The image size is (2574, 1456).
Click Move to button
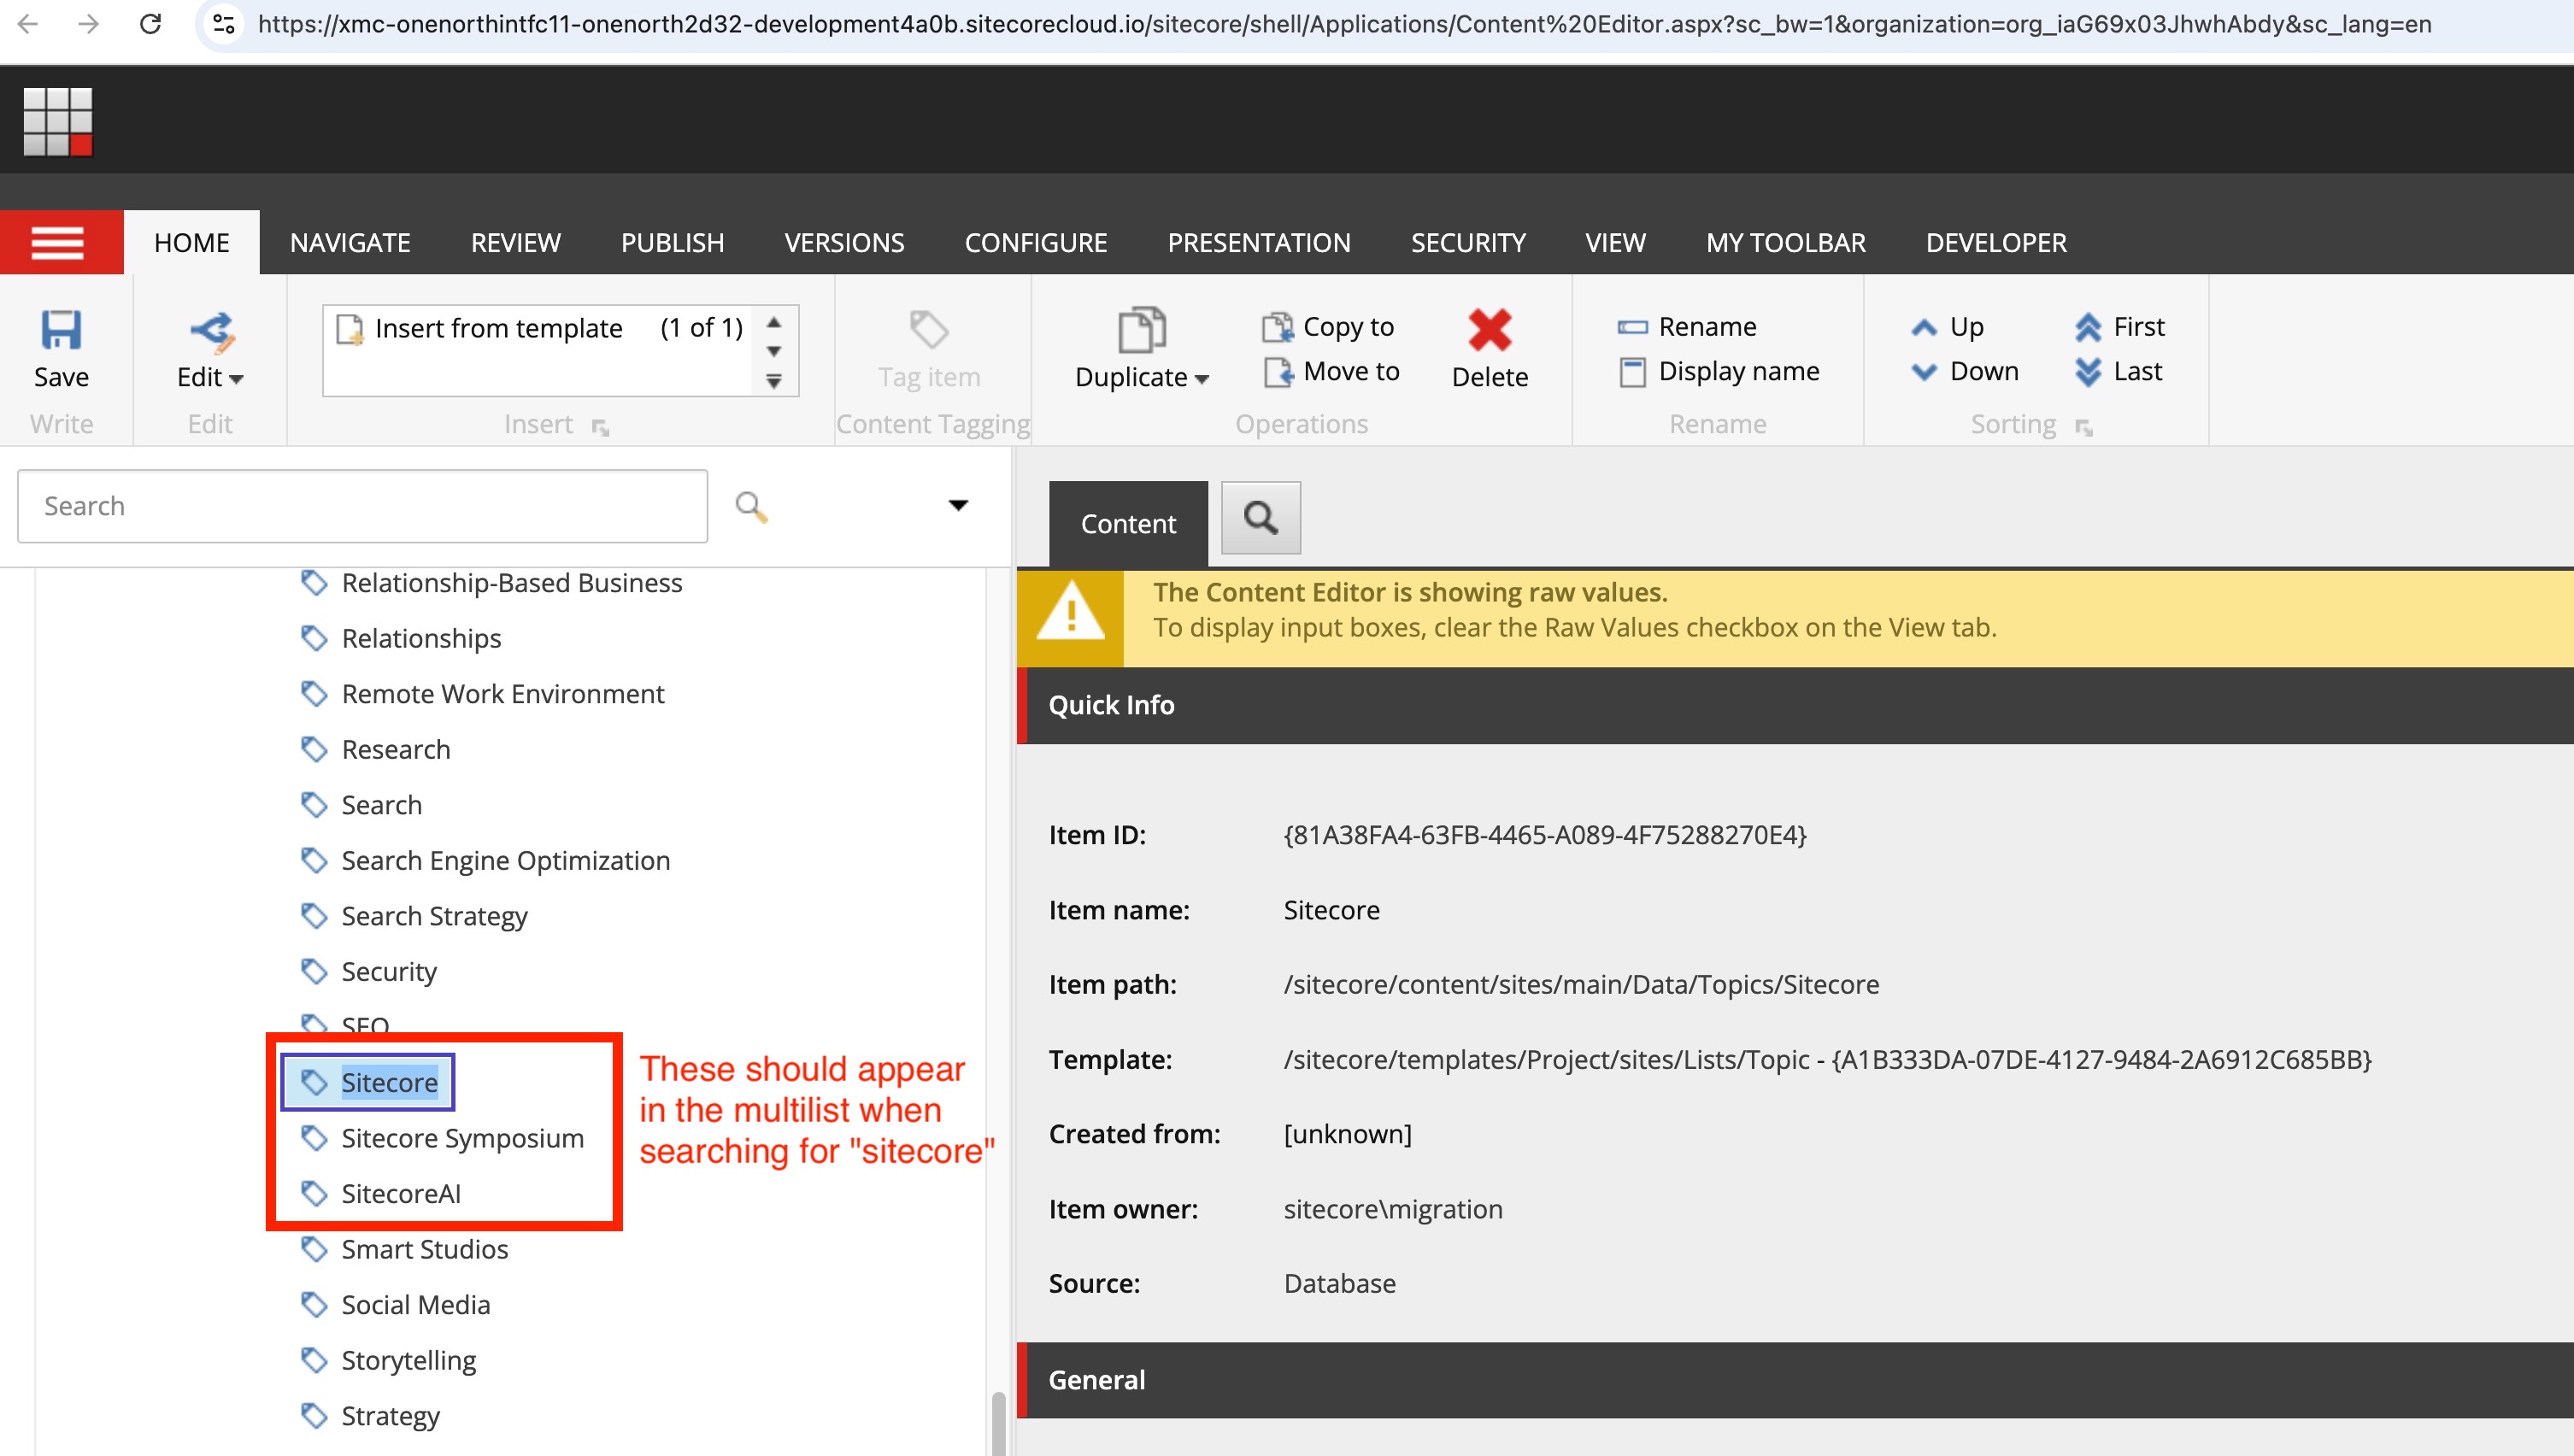[x=1331, y=371]
